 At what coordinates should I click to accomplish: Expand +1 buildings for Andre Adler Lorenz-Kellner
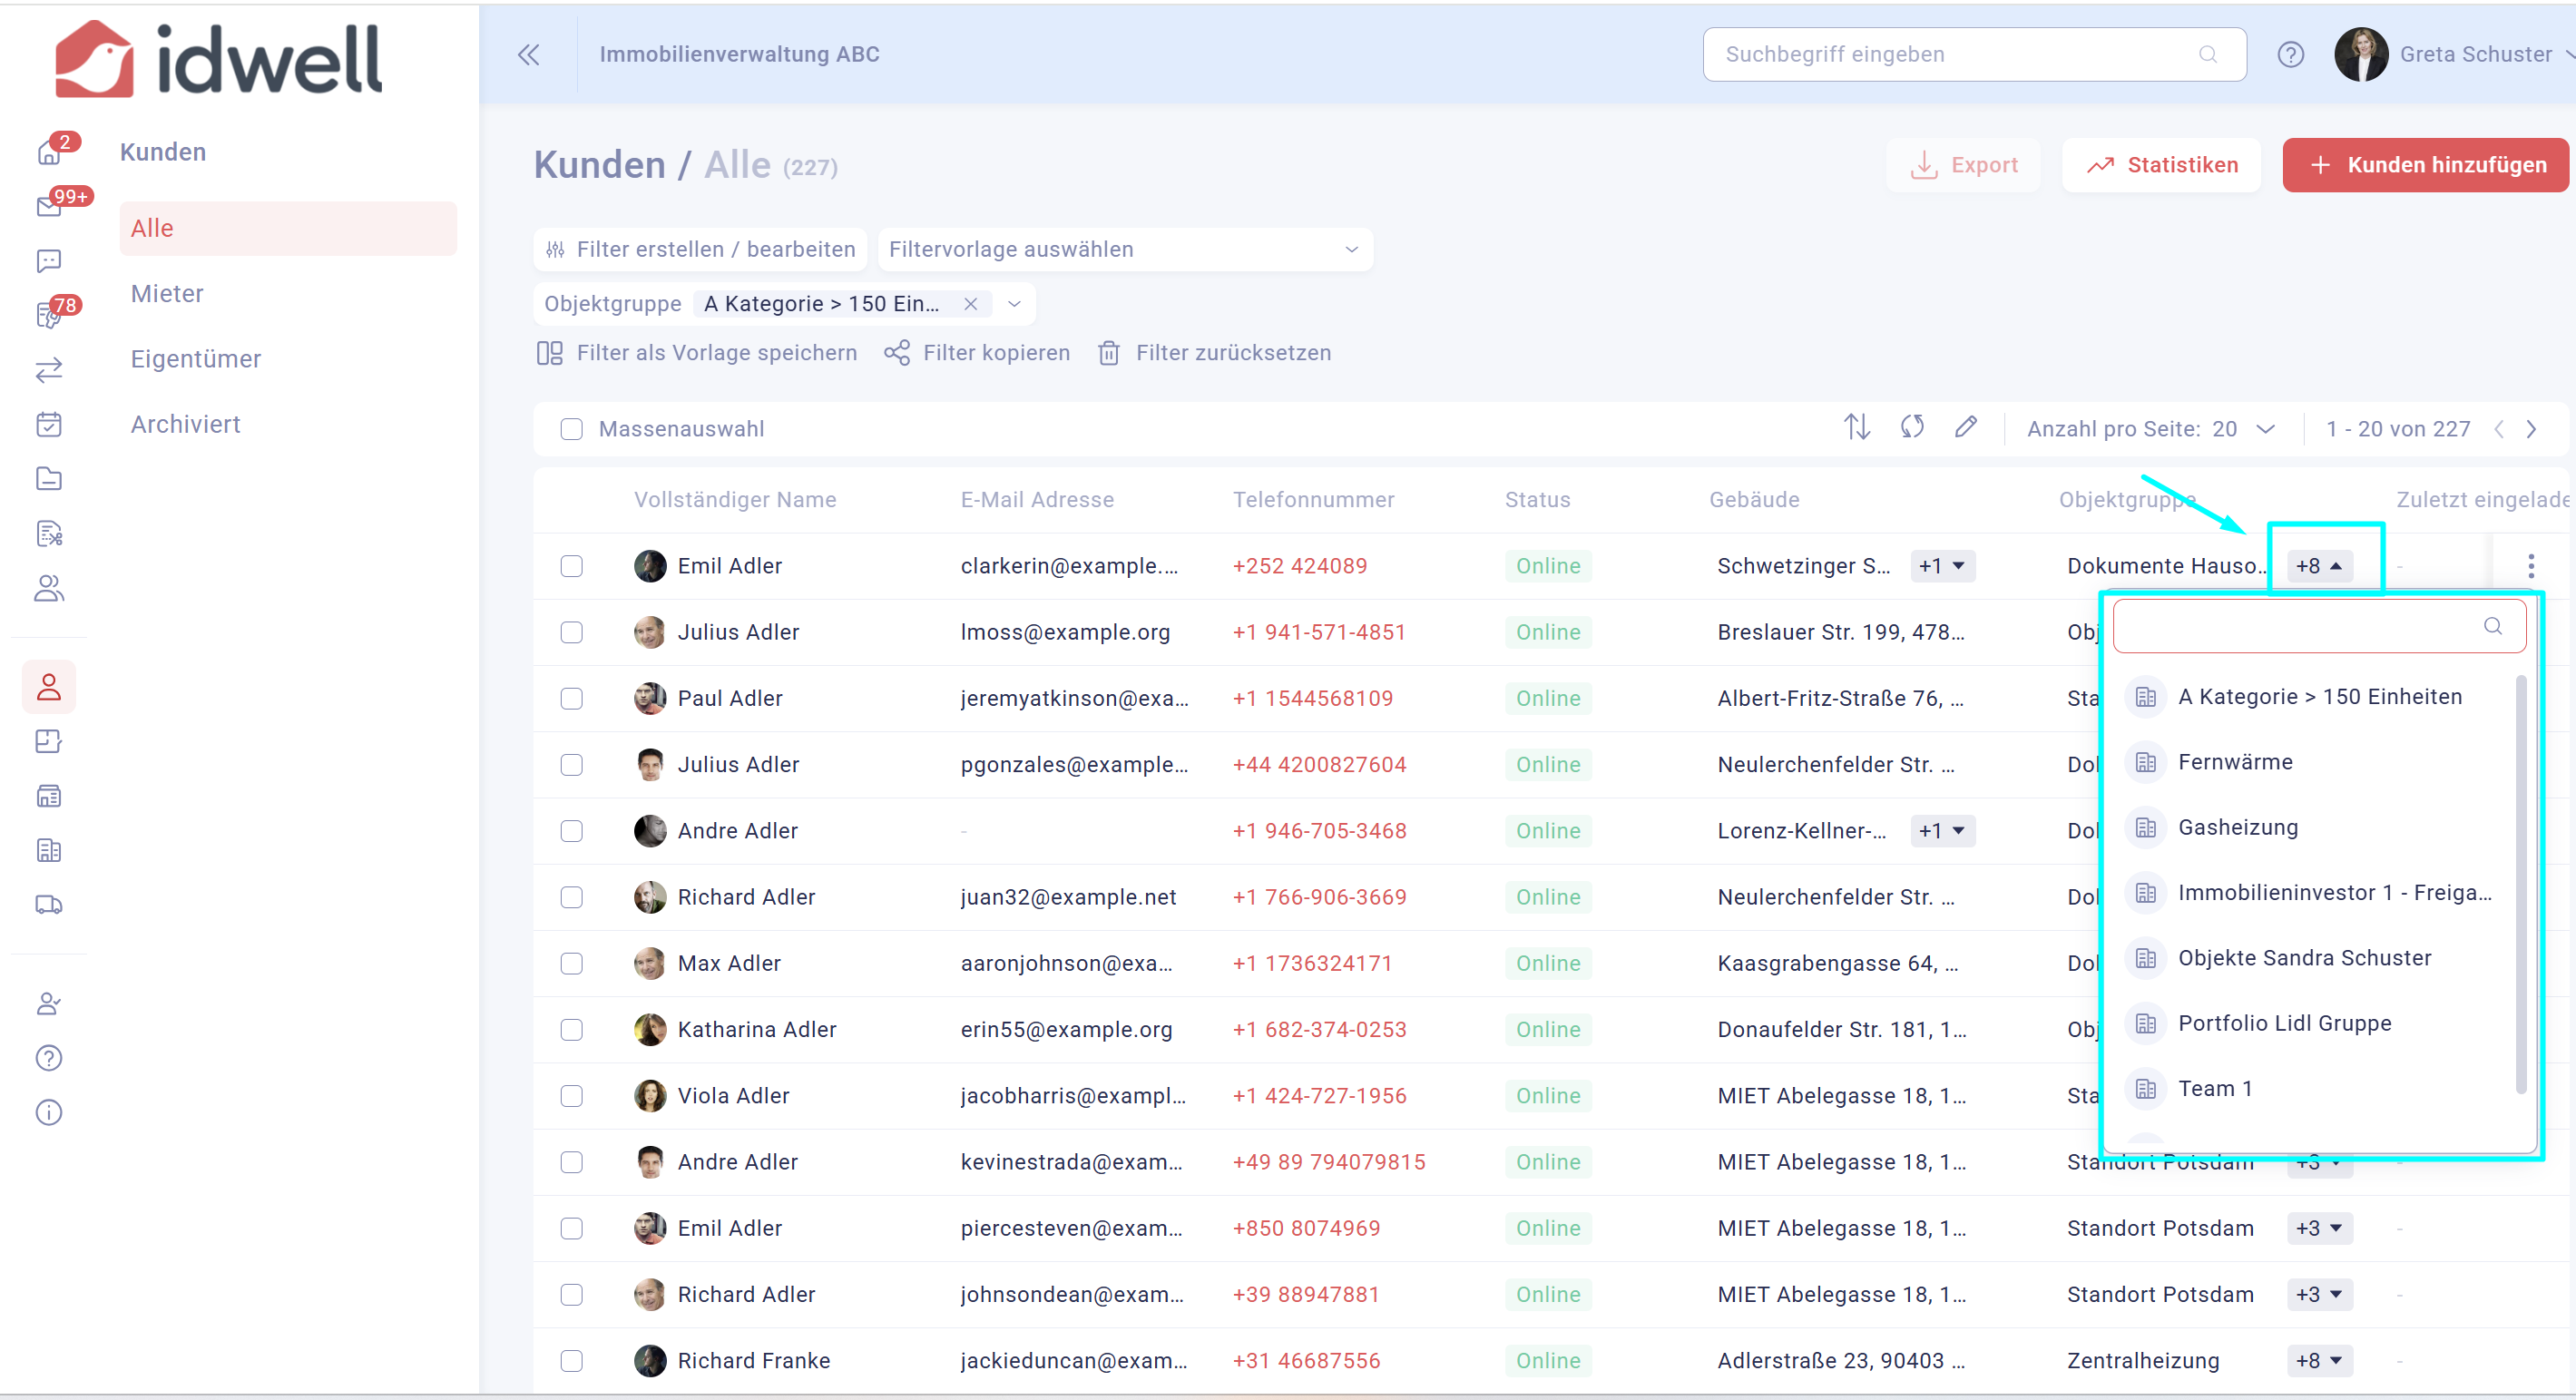click(1941, 831)
